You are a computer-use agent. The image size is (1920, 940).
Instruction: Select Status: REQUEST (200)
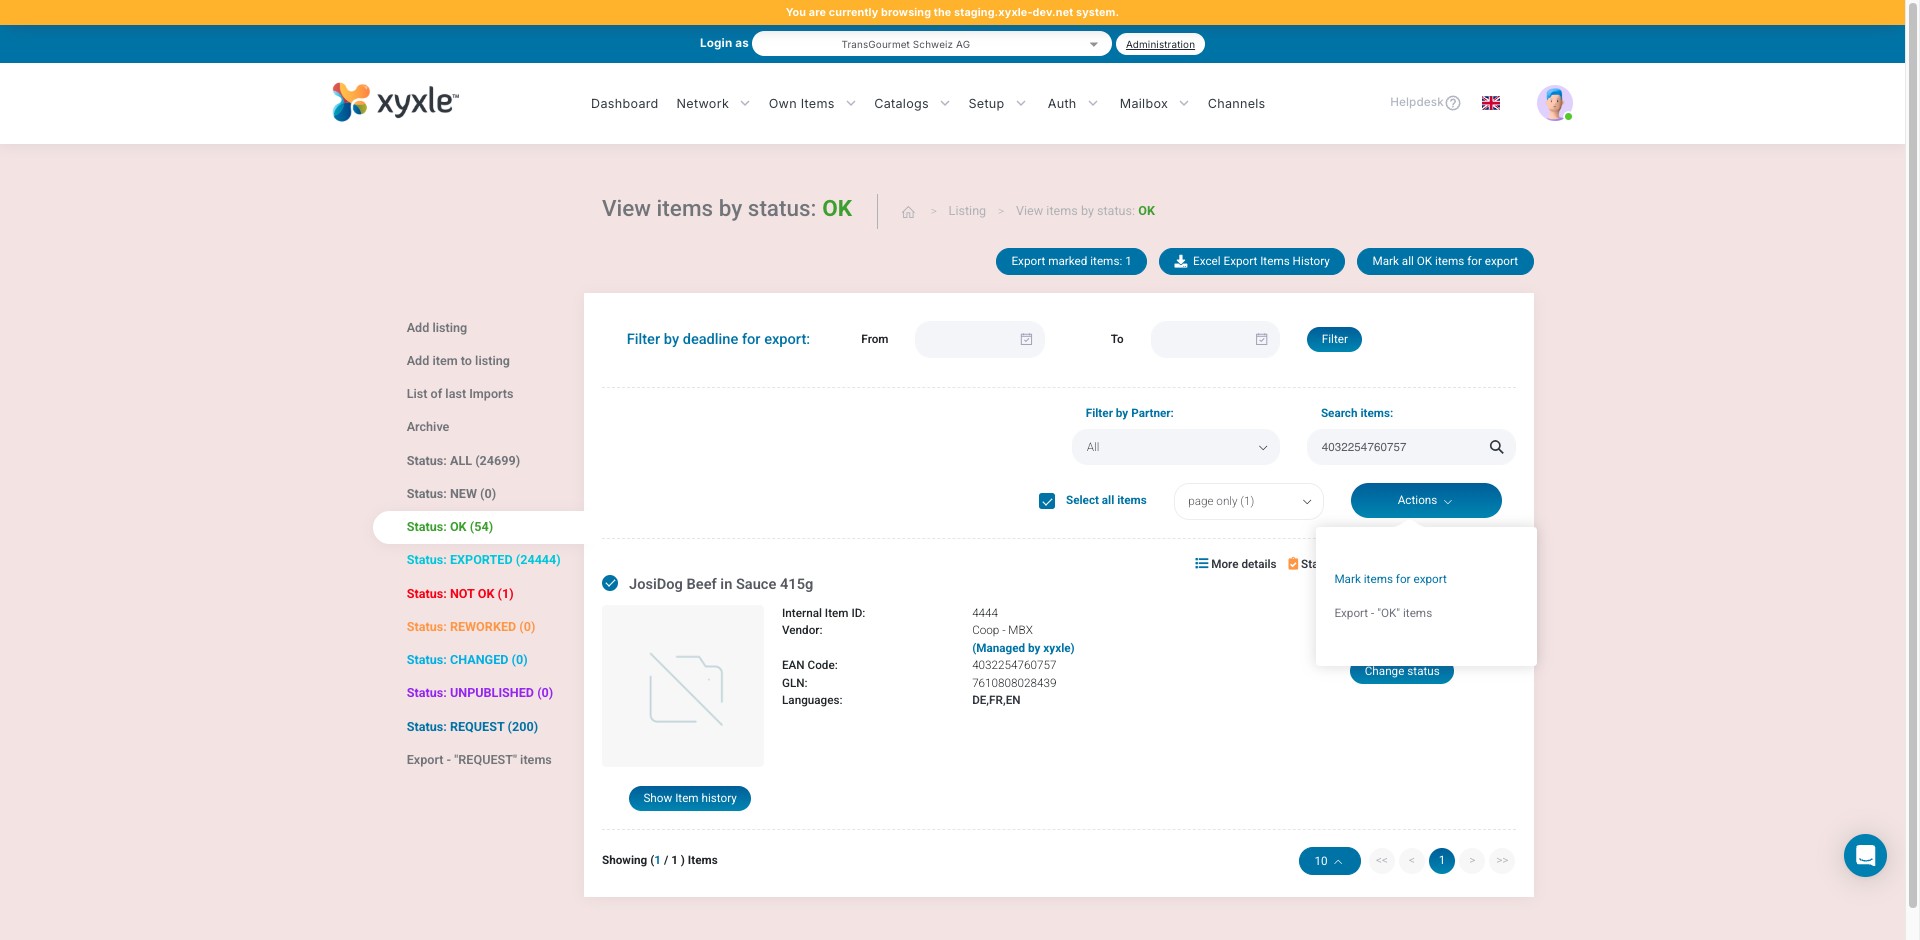pyautogui.click(x=472, y=727)
